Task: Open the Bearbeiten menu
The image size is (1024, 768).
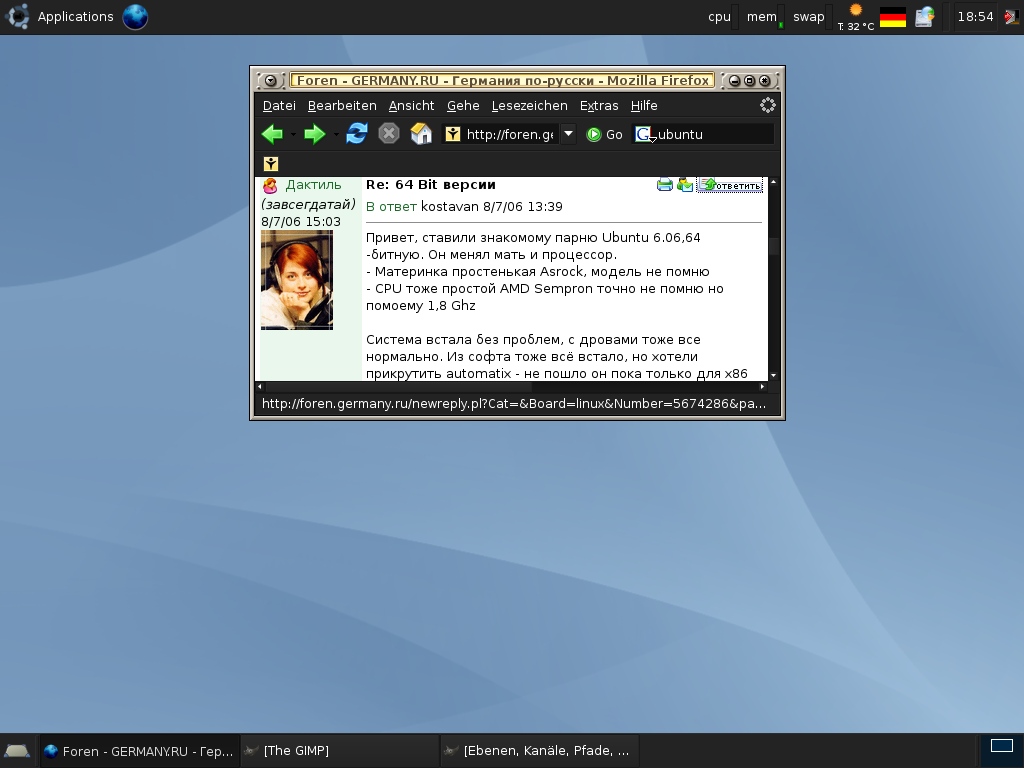Action: click(342, 106)
